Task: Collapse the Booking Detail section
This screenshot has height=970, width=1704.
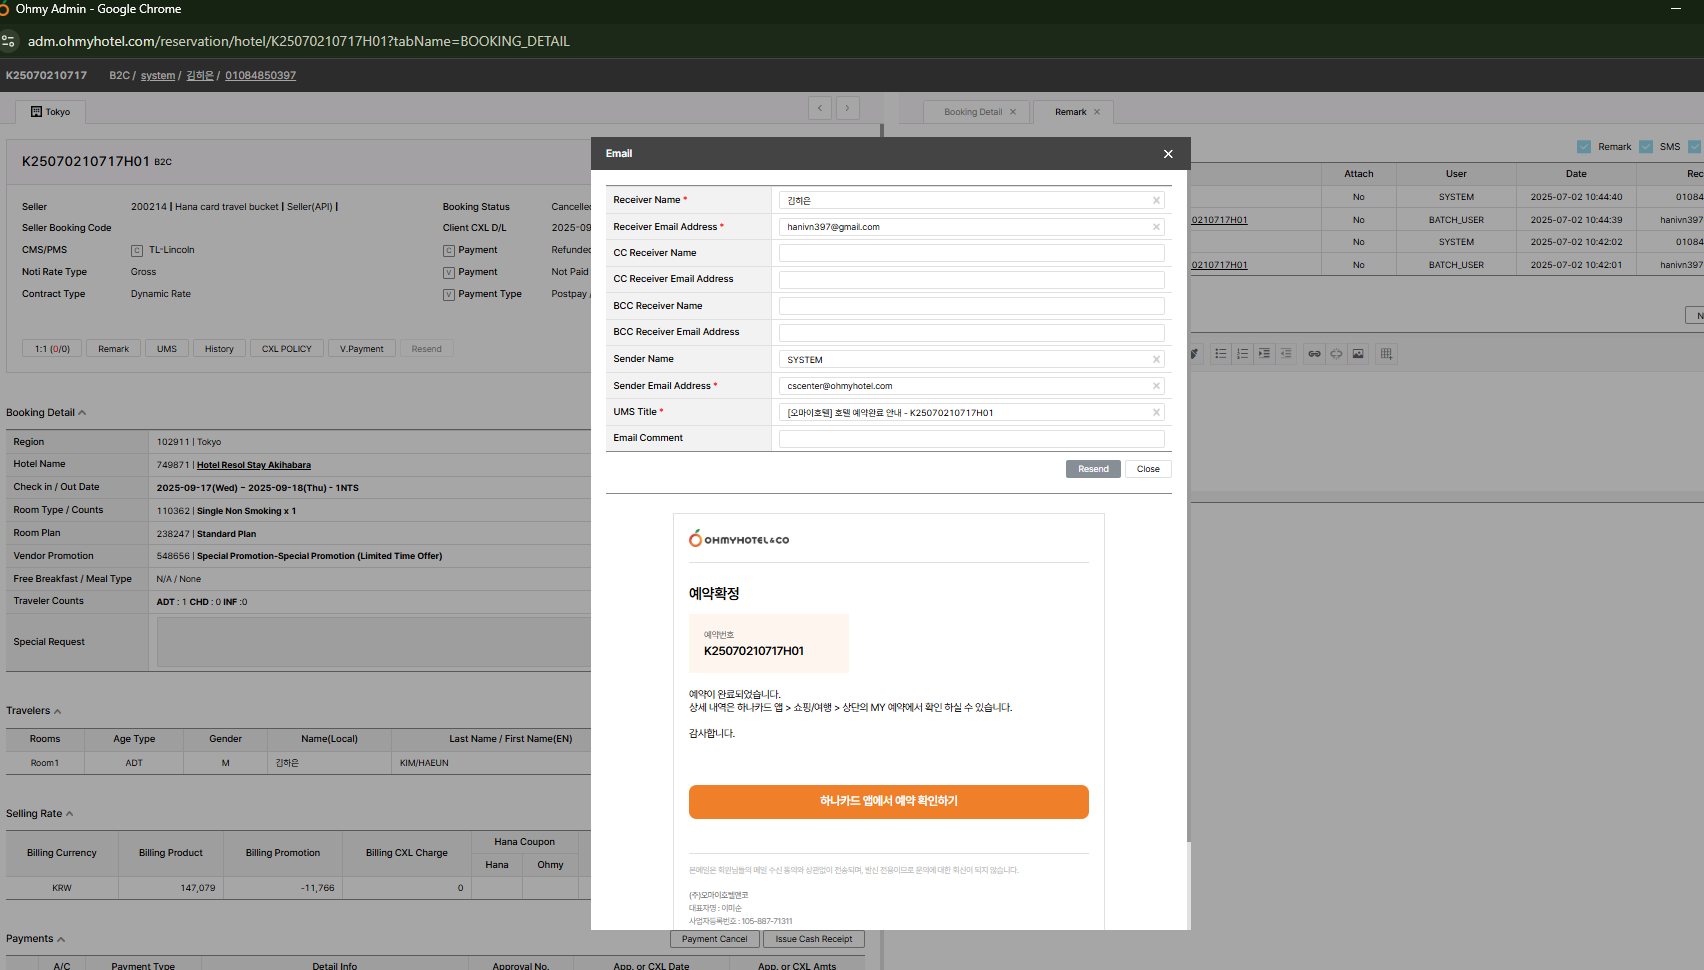Action: (x=82, y=413)
